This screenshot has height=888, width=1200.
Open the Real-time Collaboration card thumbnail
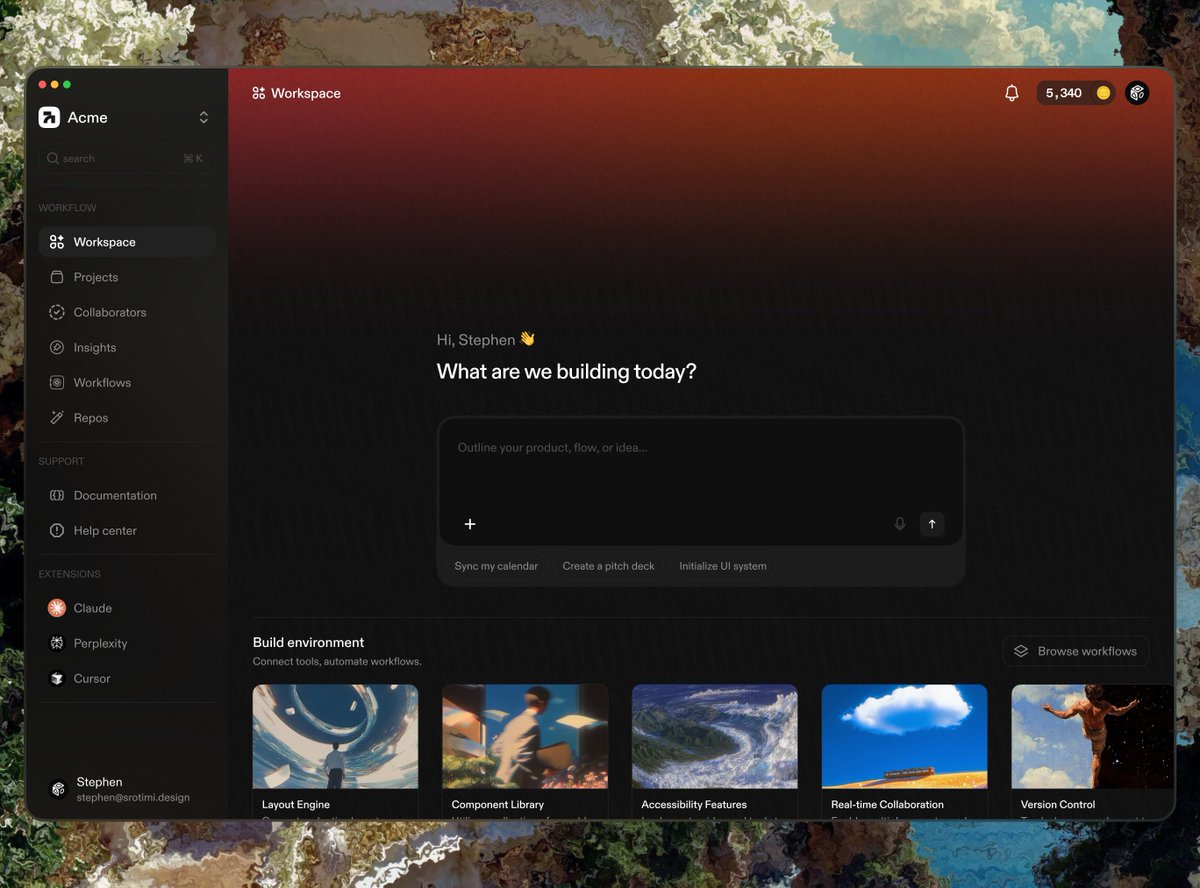click(x=904, y=737)
